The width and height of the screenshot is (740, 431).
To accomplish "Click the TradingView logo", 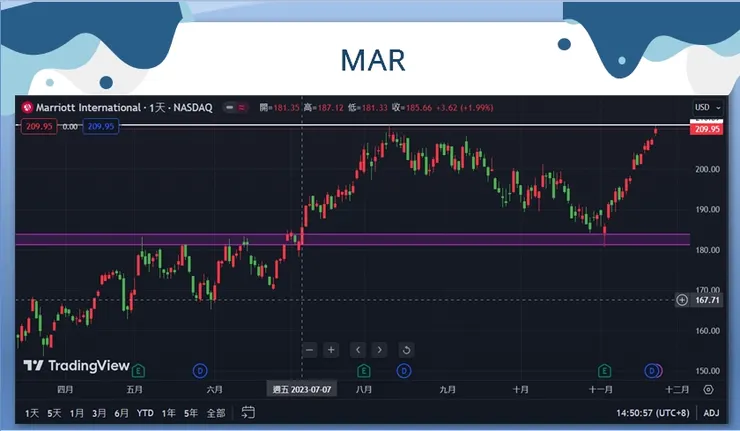I will (76, 365).
